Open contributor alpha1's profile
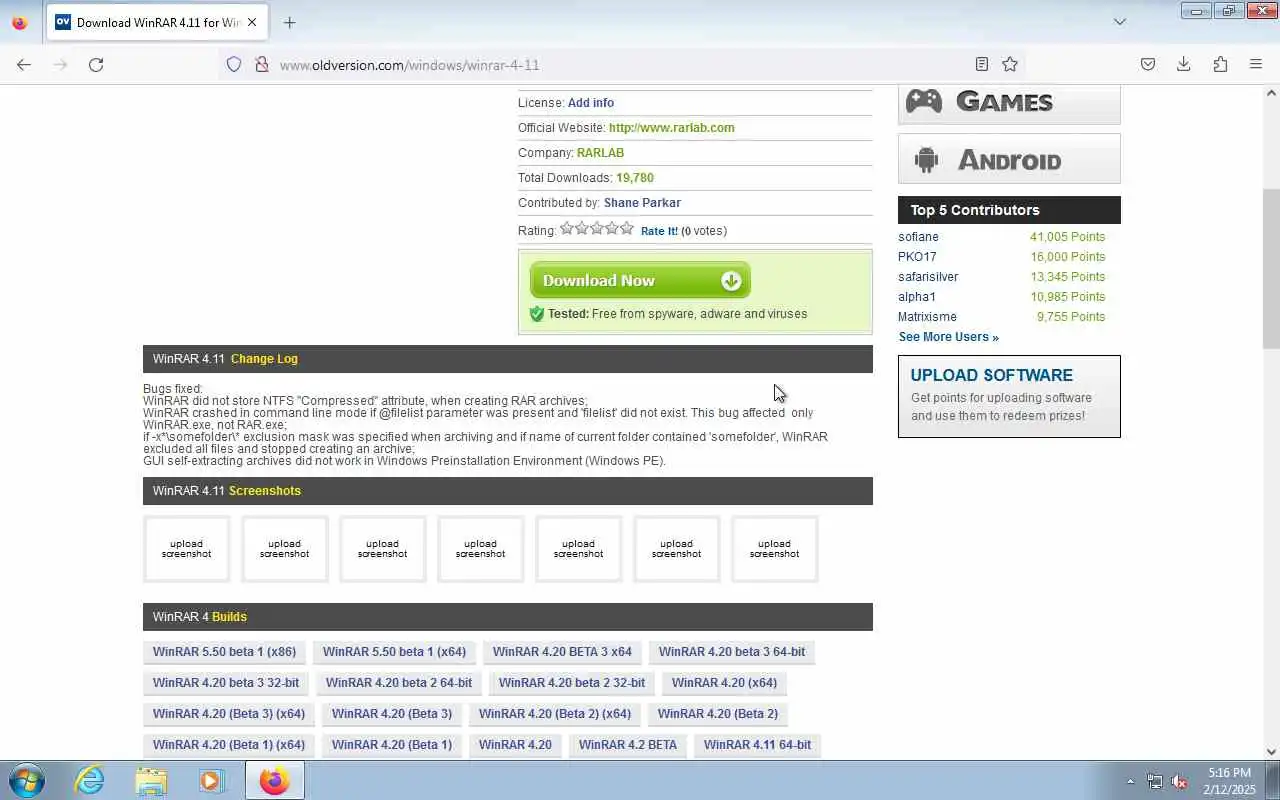This screenshot has width=1280, height=800. coord(917,297)
